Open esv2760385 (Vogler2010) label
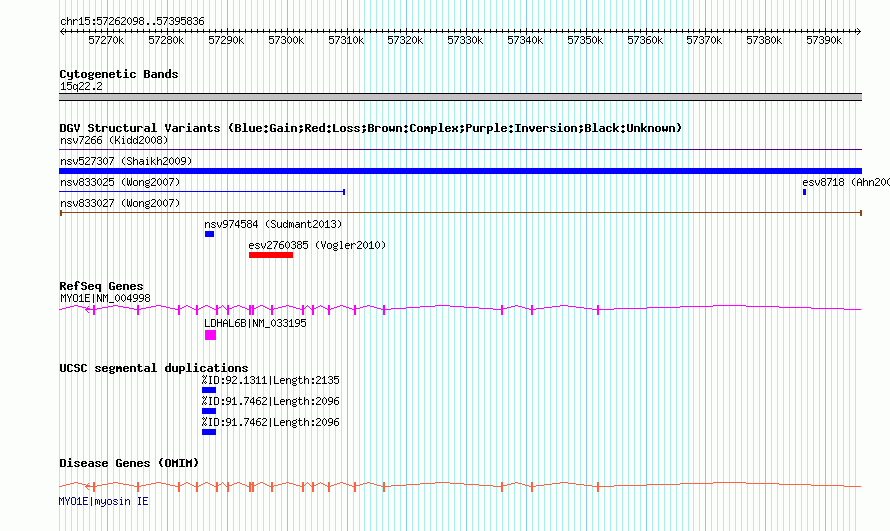Image resolution: width=890 pixels, height=531 pixels. click(x=317, y=245)
